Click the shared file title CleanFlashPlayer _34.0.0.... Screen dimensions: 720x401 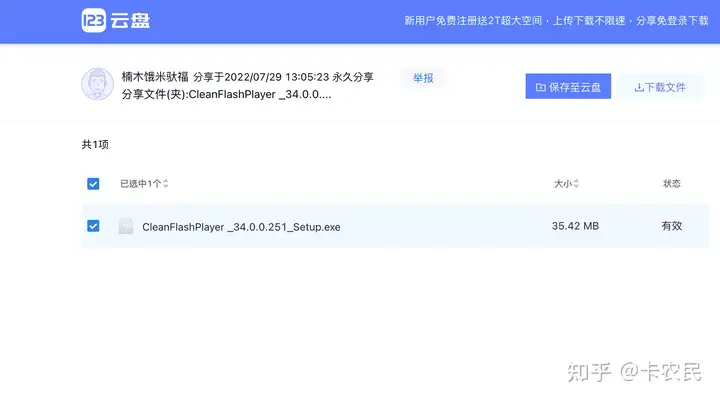pyautogui.click(x=260, y=95)
